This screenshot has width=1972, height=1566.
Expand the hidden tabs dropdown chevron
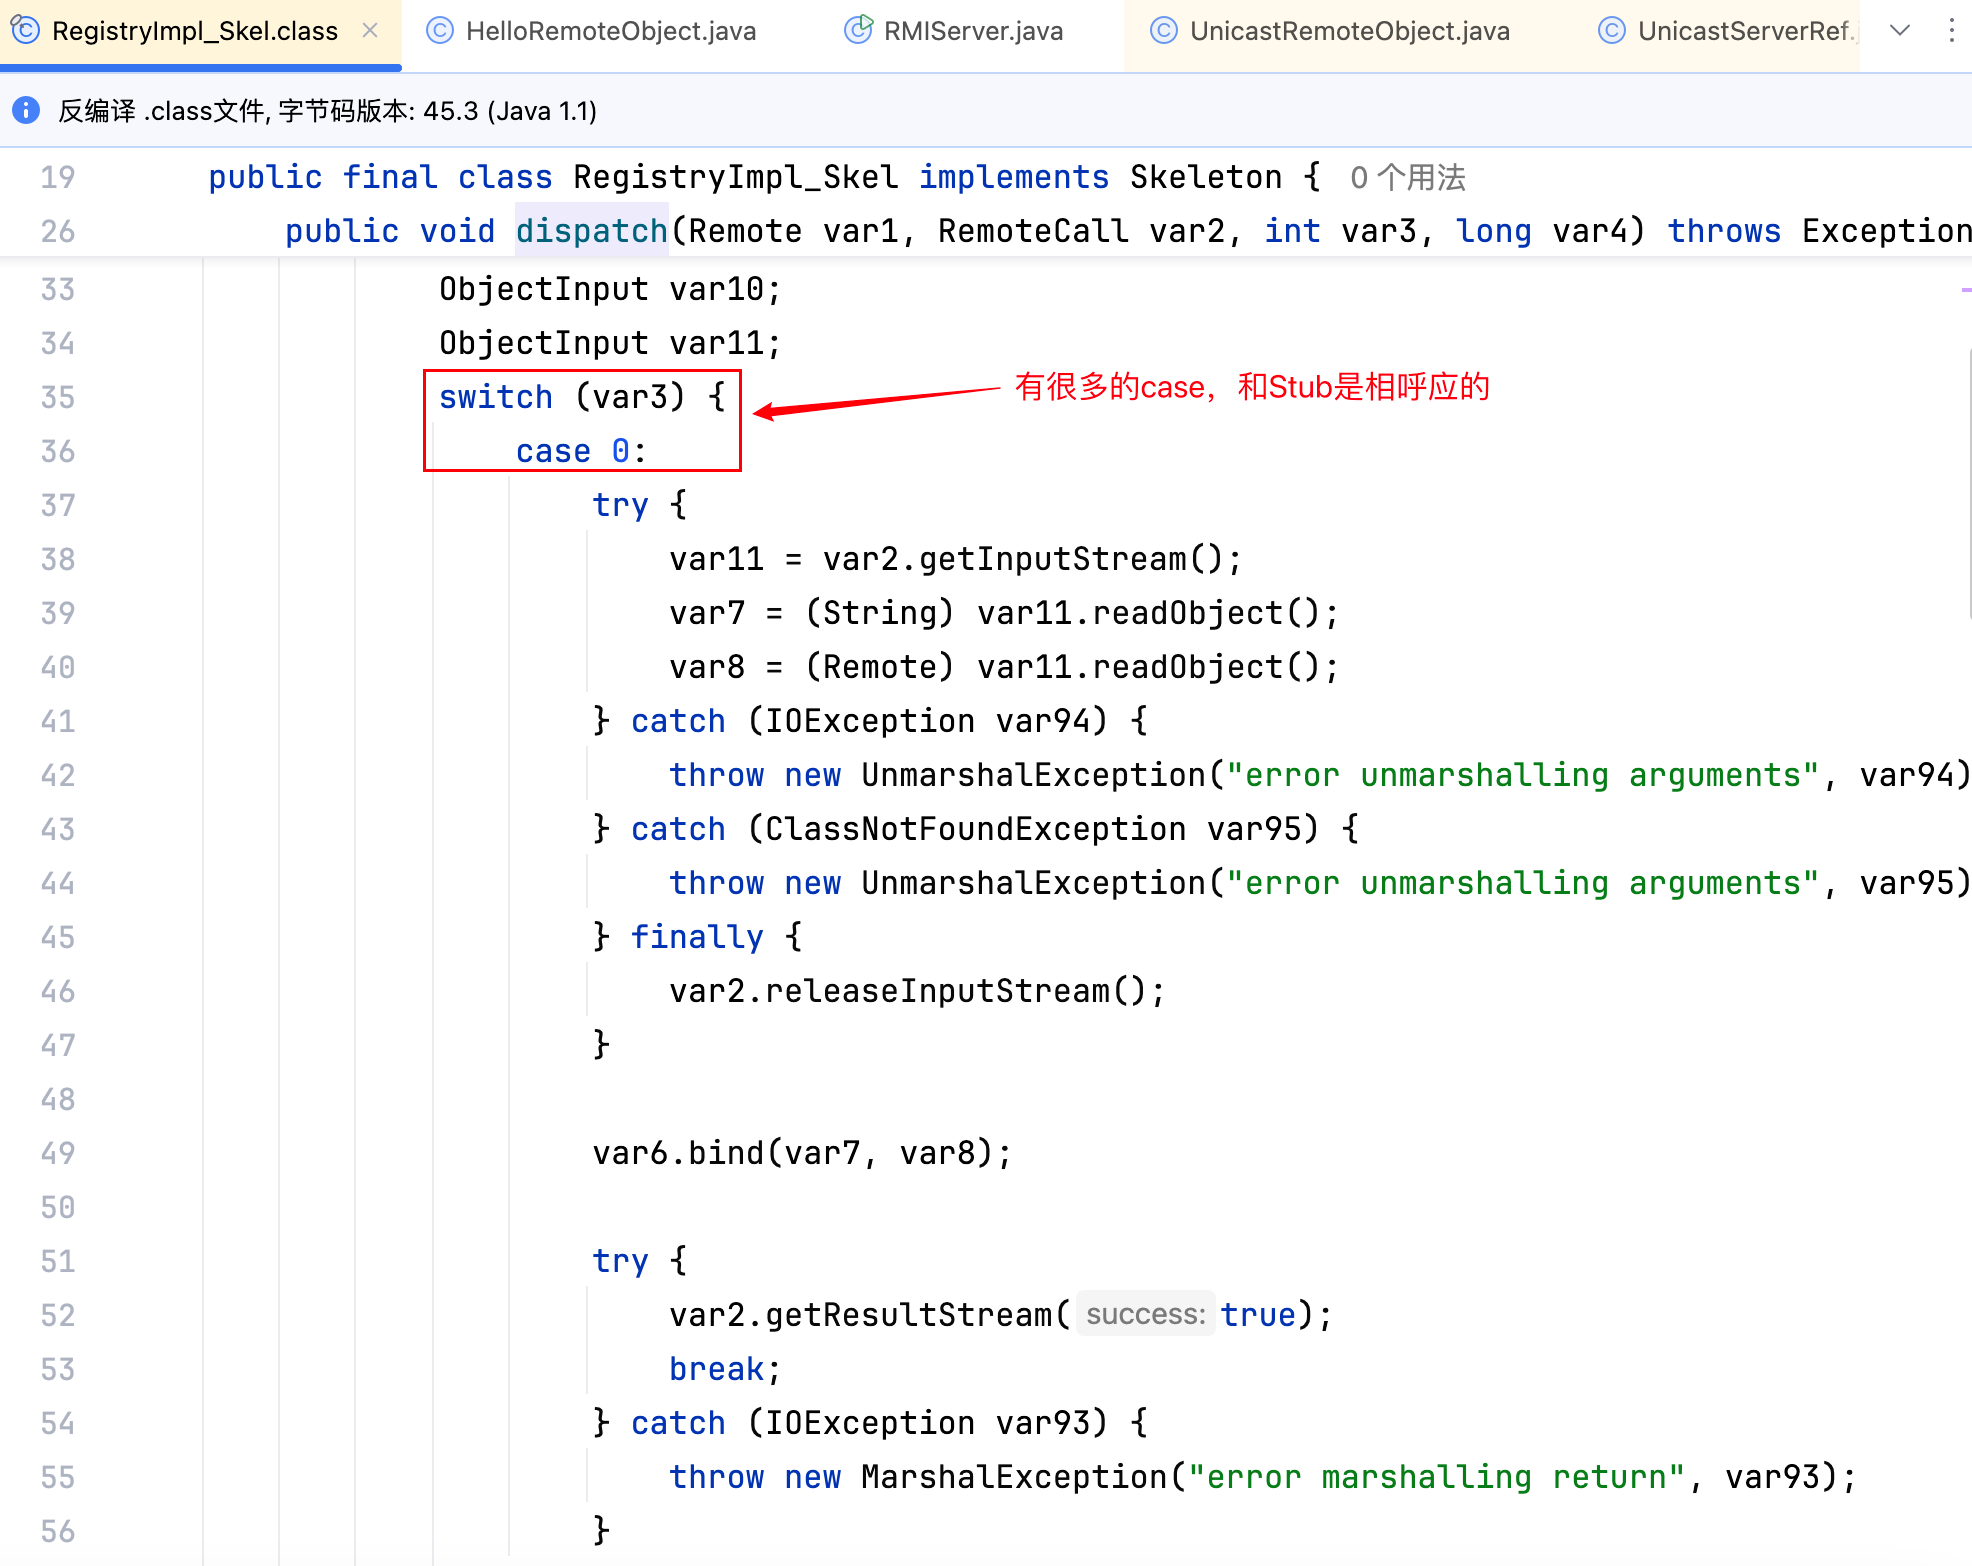(x=1900, y=31)
